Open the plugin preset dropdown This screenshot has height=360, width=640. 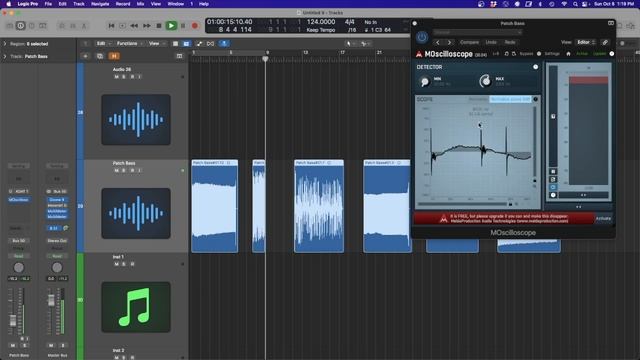pyautogui.click(x=478, y=32)
